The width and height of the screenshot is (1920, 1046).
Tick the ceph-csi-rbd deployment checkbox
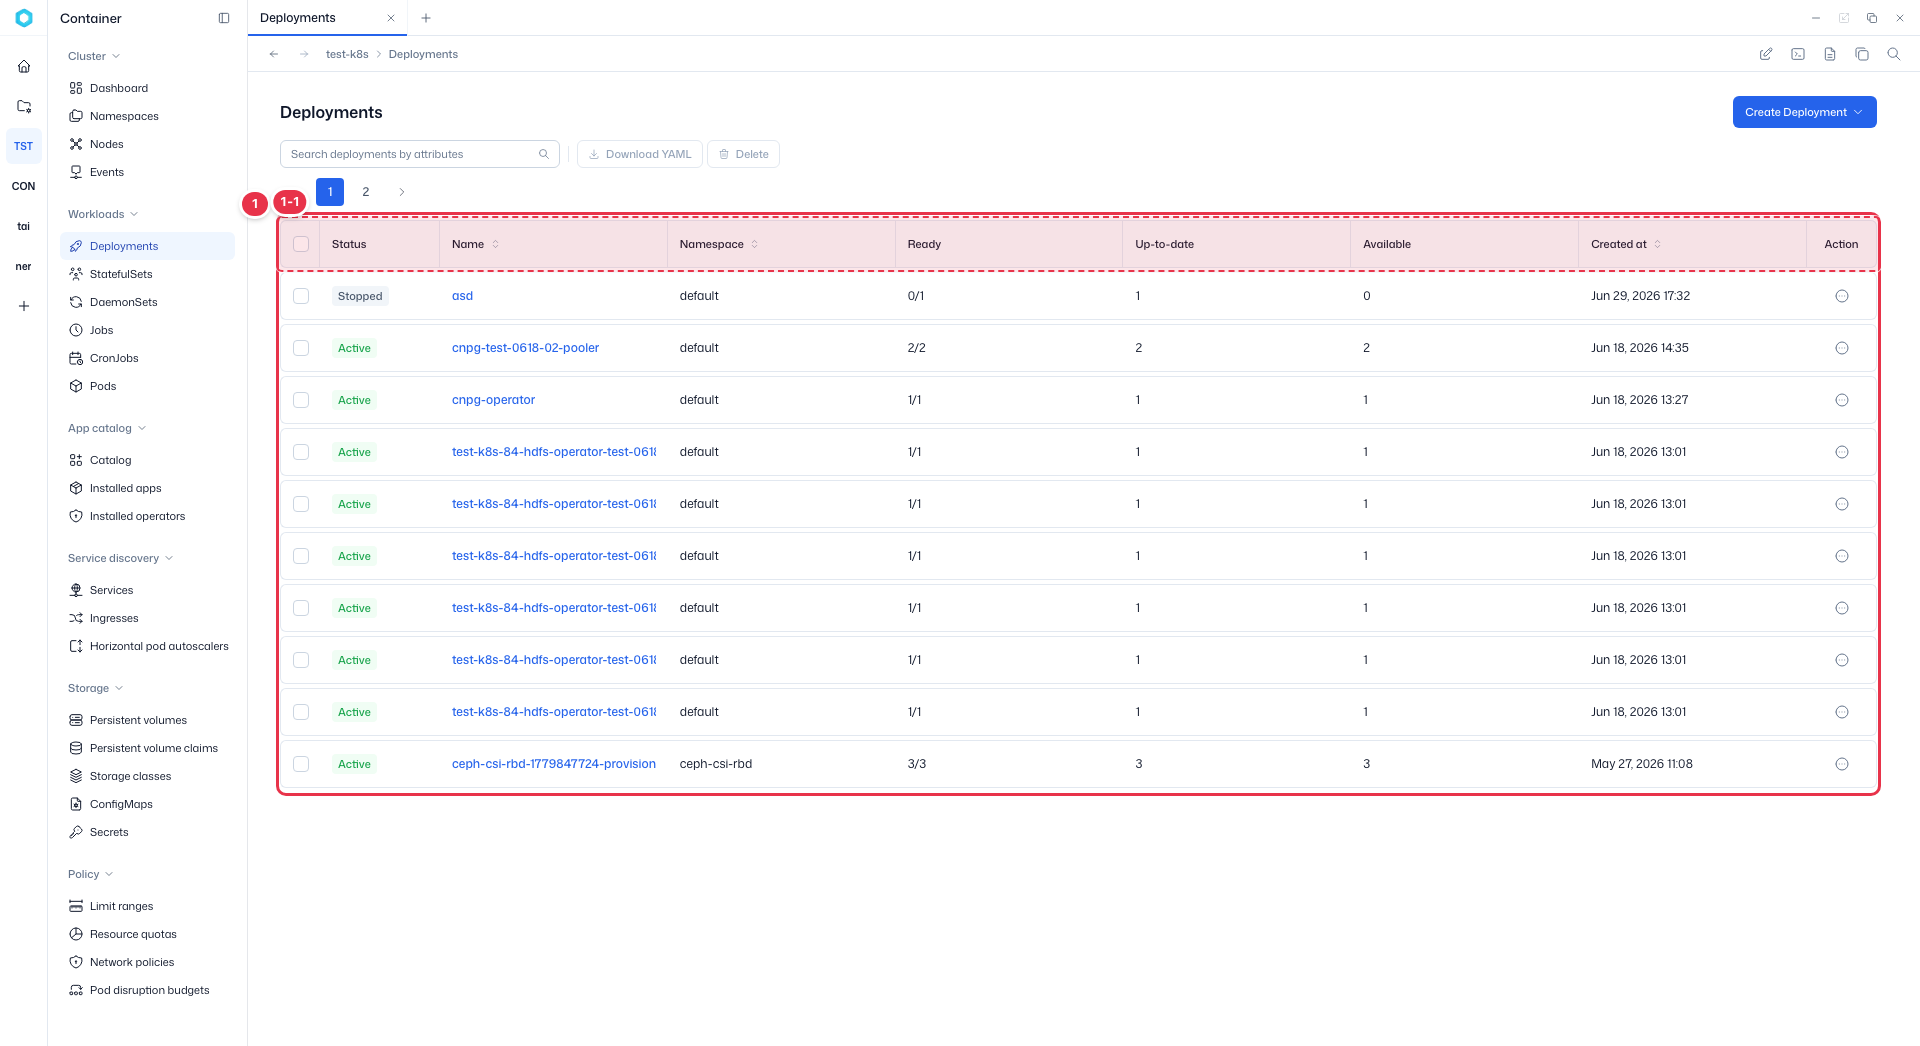pyautogui.click(x=301, y=764)
